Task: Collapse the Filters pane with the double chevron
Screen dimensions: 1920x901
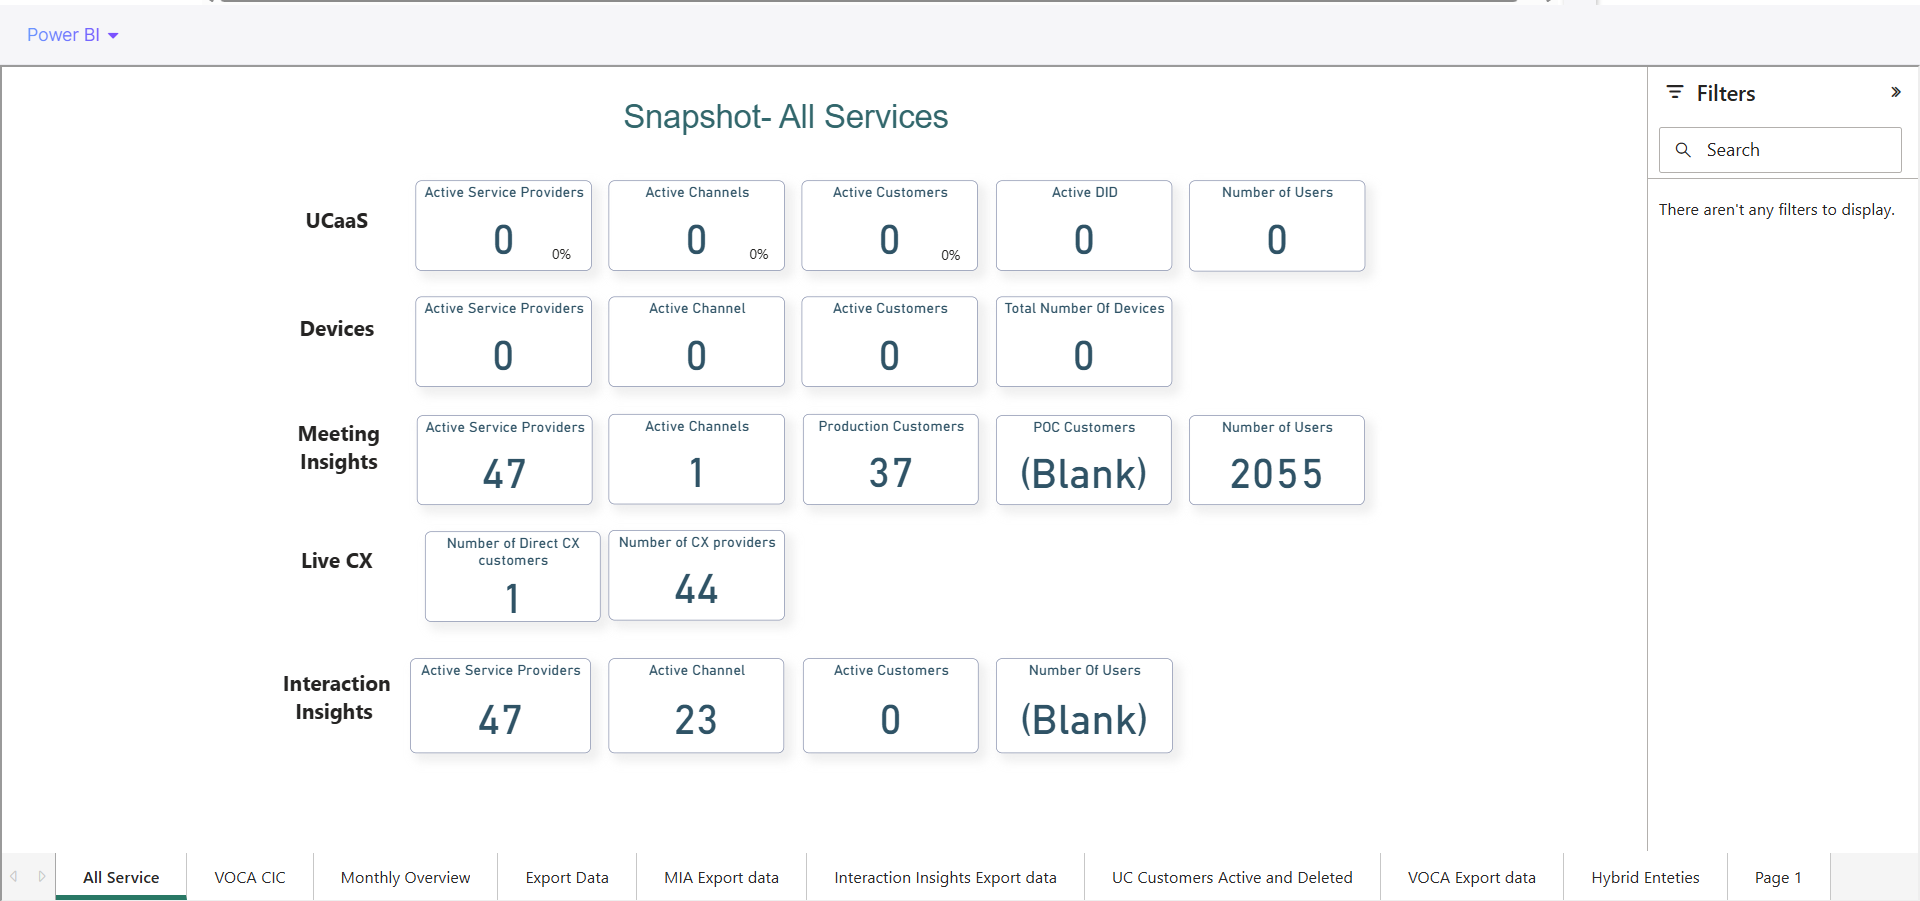Action: tap(1895, 92)
